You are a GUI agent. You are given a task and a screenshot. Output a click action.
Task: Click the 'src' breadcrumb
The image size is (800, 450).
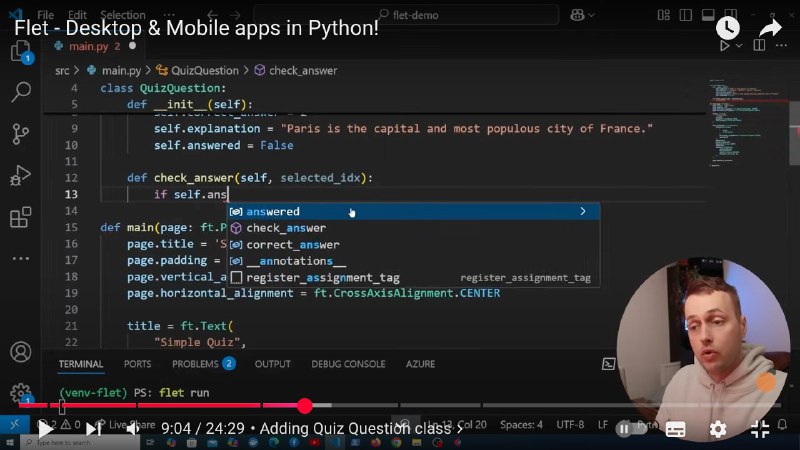pos(62,70)
